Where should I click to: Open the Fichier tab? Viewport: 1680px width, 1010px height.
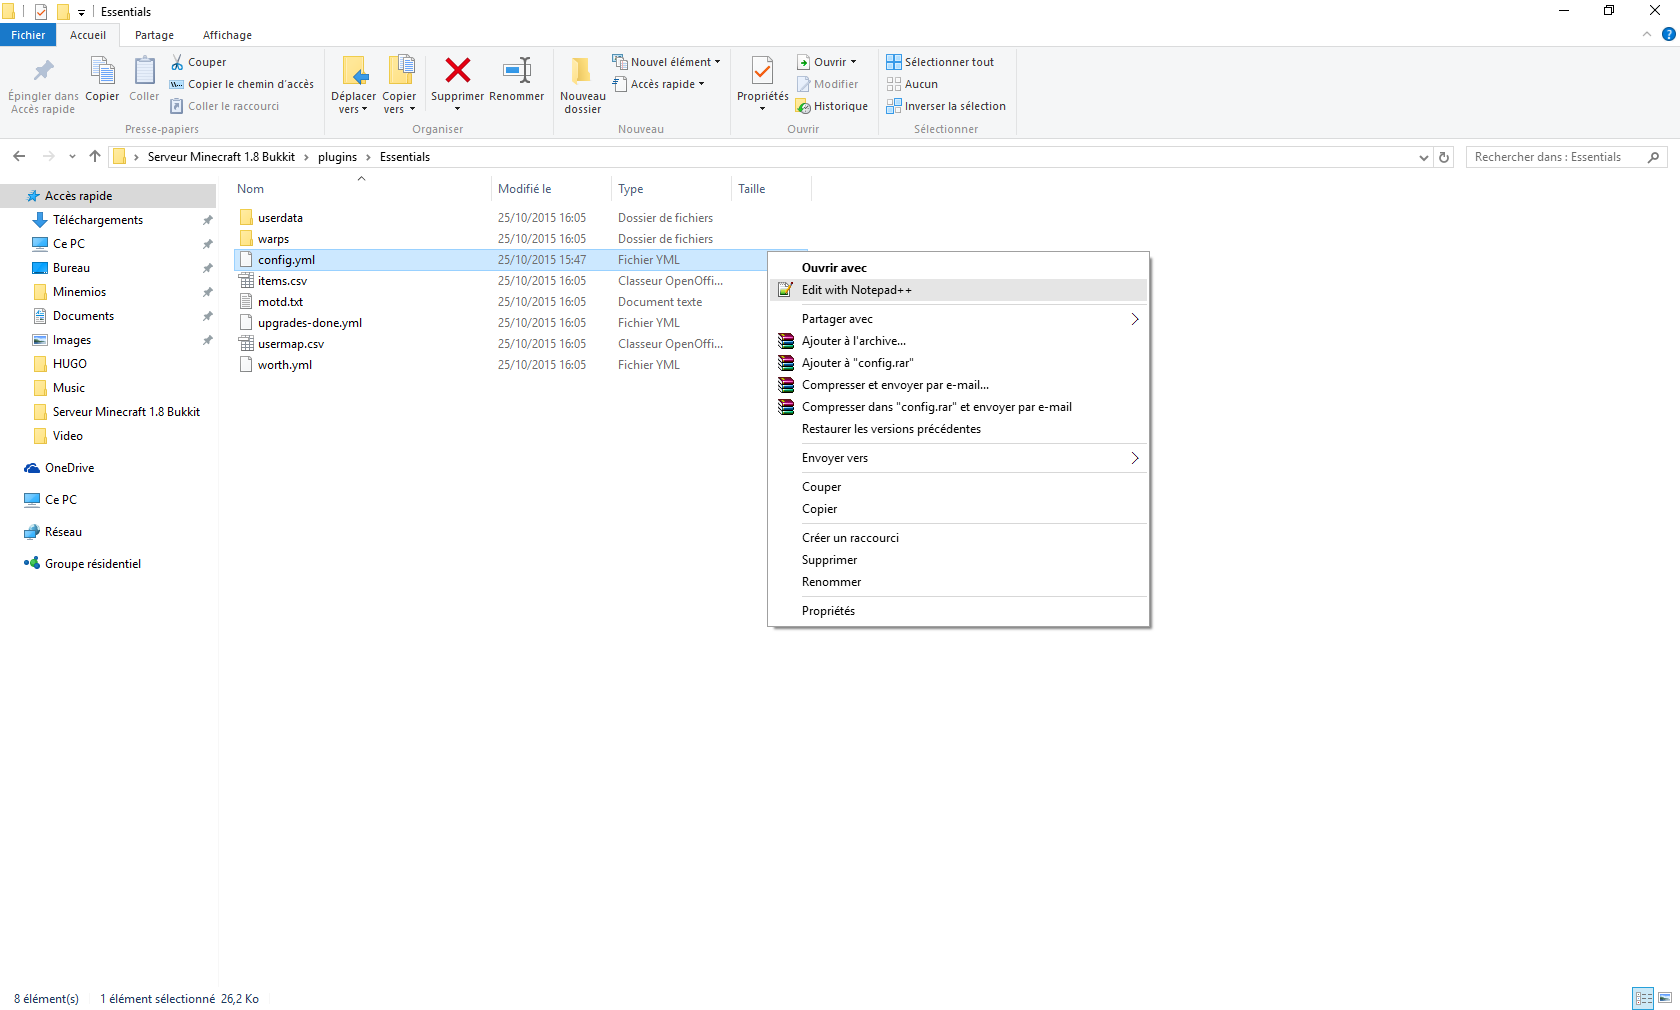point(28,35)
